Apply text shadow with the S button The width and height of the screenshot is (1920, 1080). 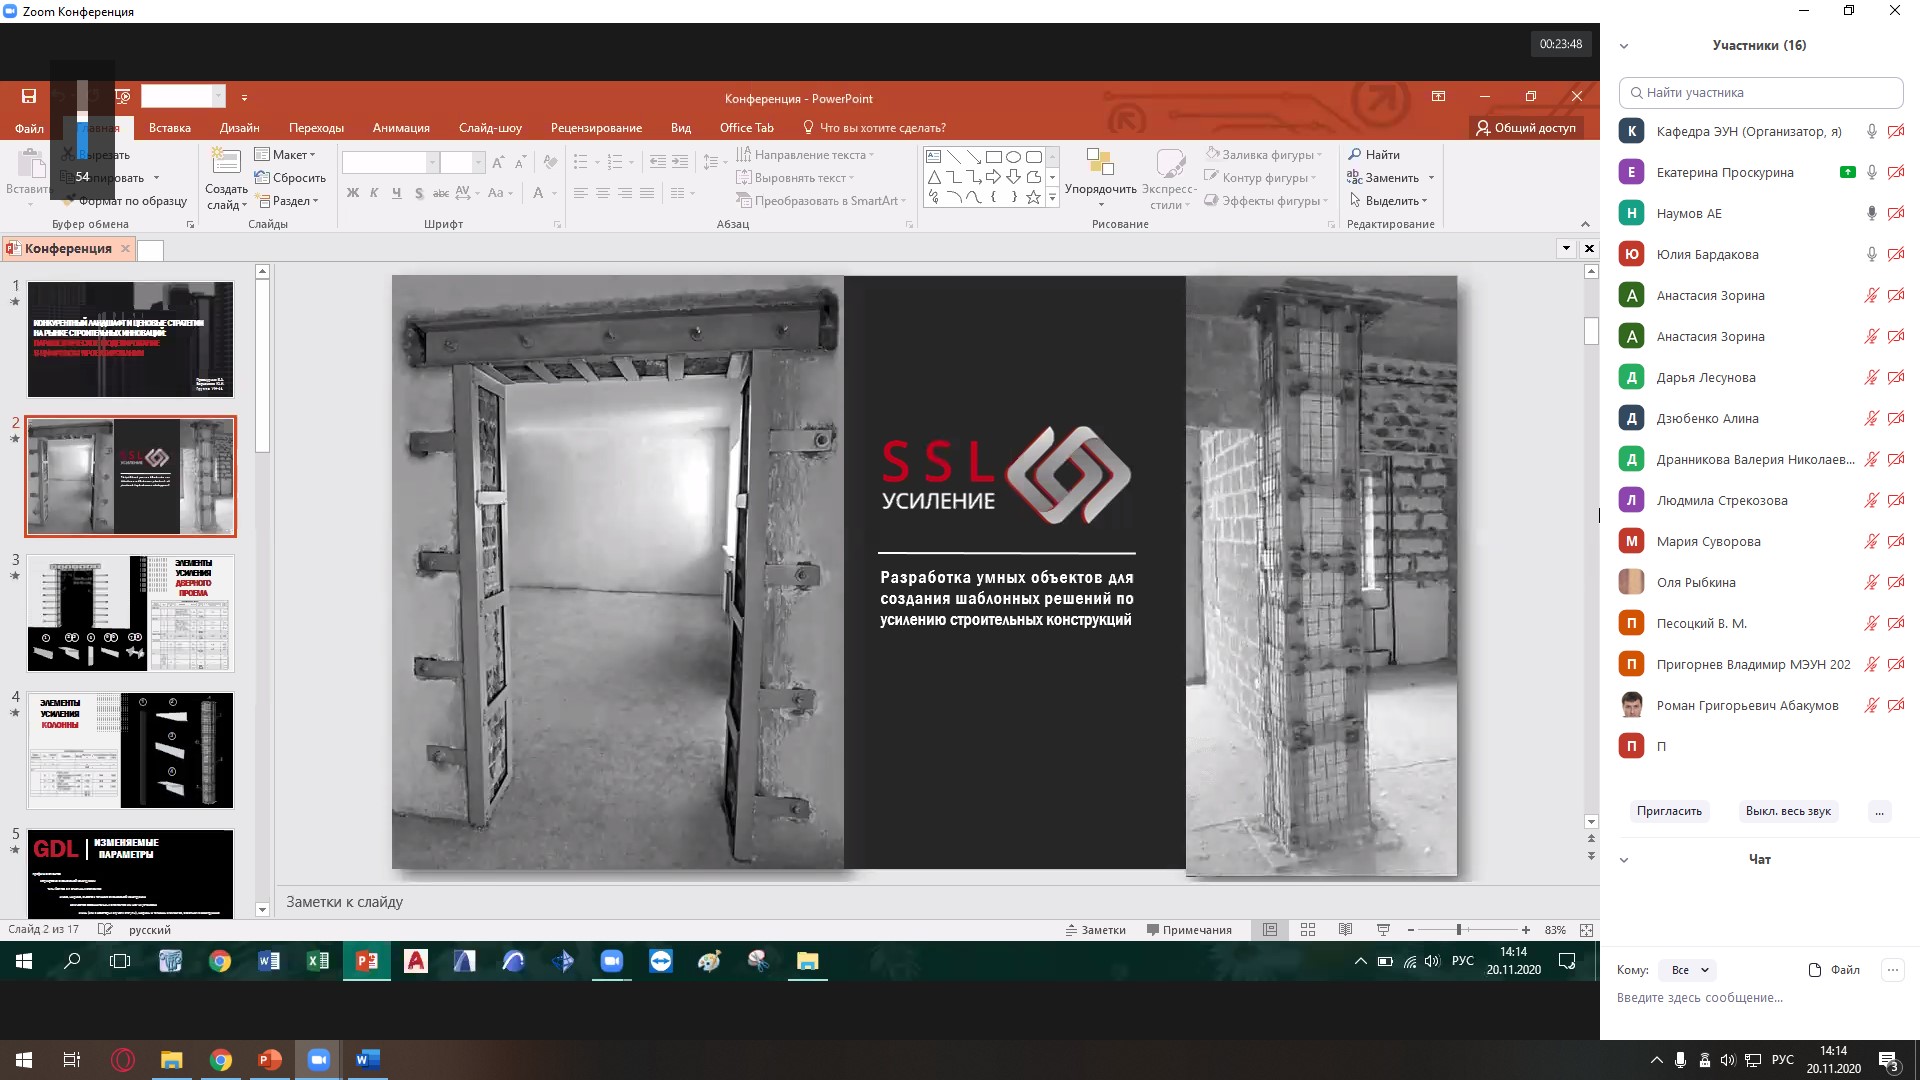[x=418, y=193]
